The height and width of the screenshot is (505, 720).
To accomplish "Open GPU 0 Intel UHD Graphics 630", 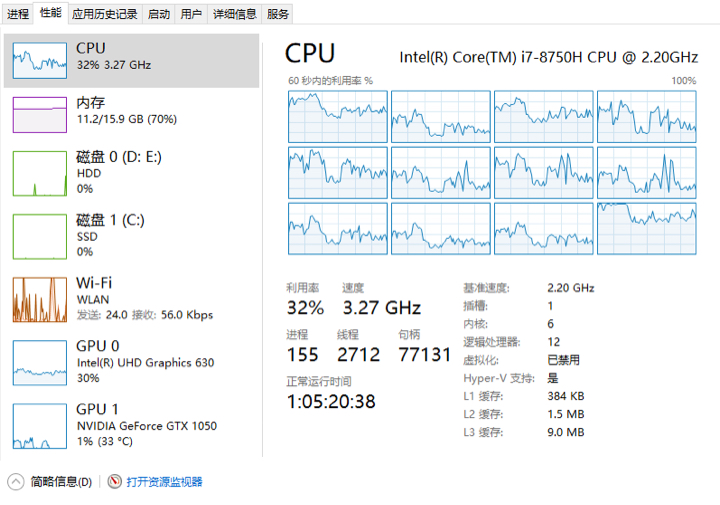I will 40,363.
